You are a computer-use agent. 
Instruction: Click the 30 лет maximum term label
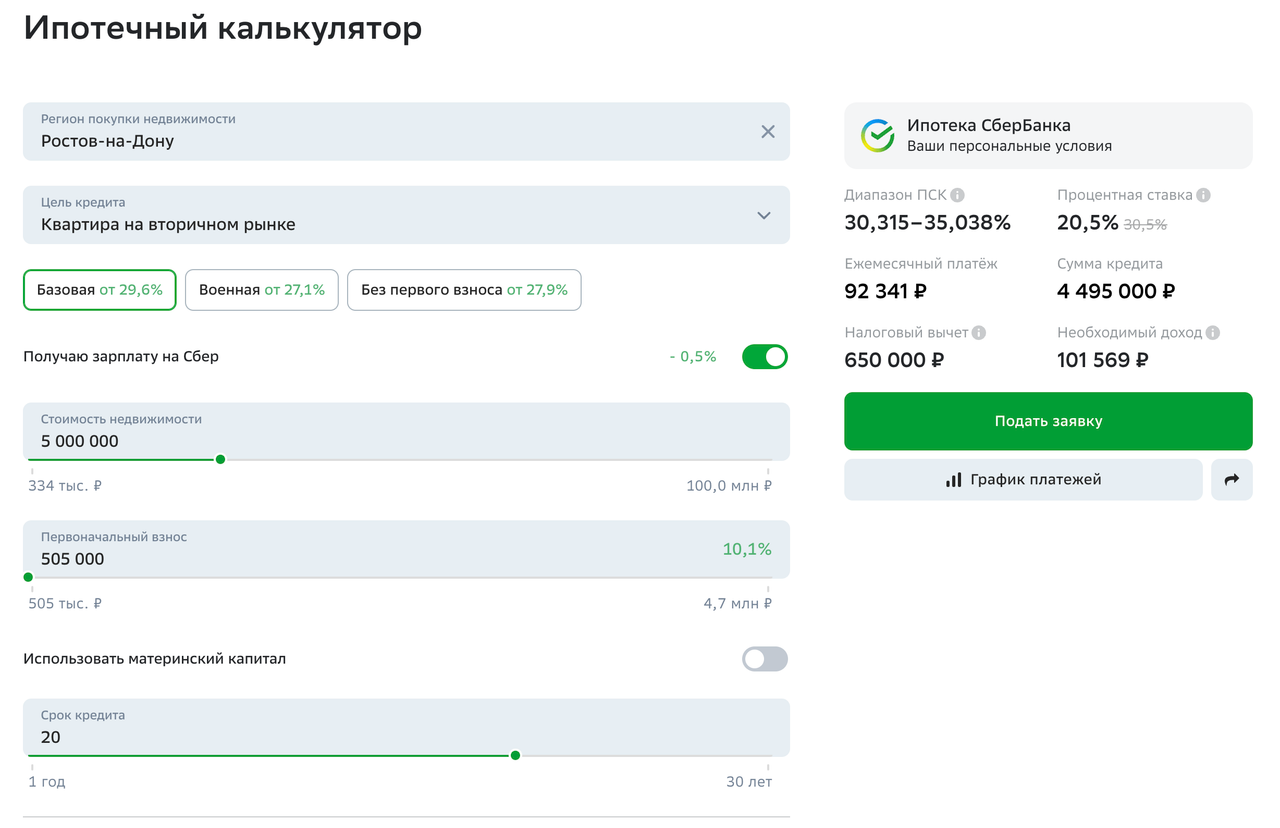tap(749, 782)
